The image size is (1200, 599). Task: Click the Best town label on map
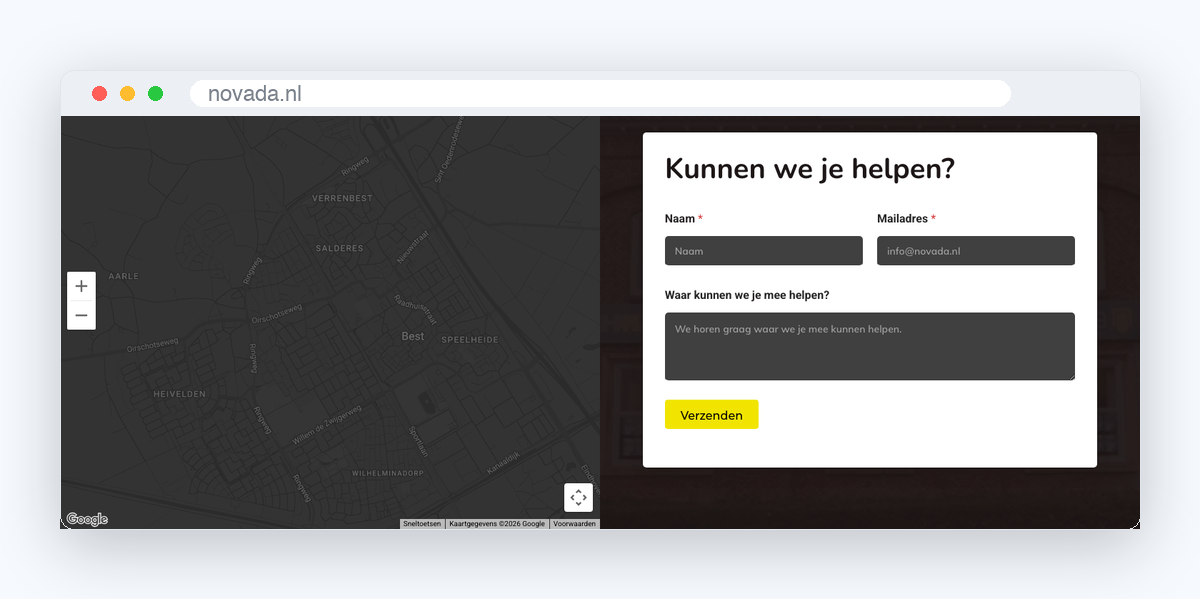tap(413, 337)
